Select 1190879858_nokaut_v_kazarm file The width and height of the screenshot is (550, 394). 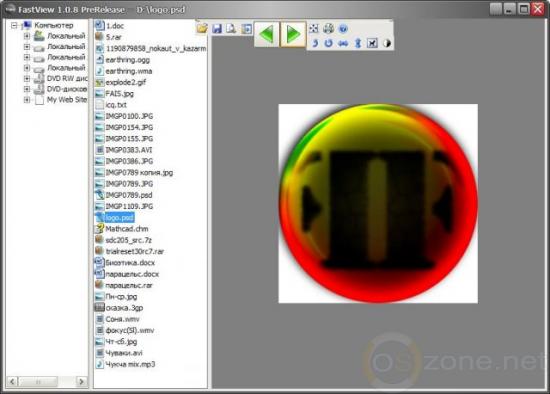point(156,48)
